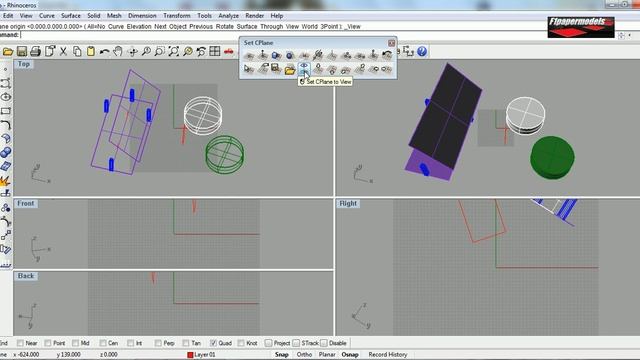Viewport: 640px width, 360px height.
Task: Click folder icon in Set CPlane panel
Action: [x=290, y=69]
